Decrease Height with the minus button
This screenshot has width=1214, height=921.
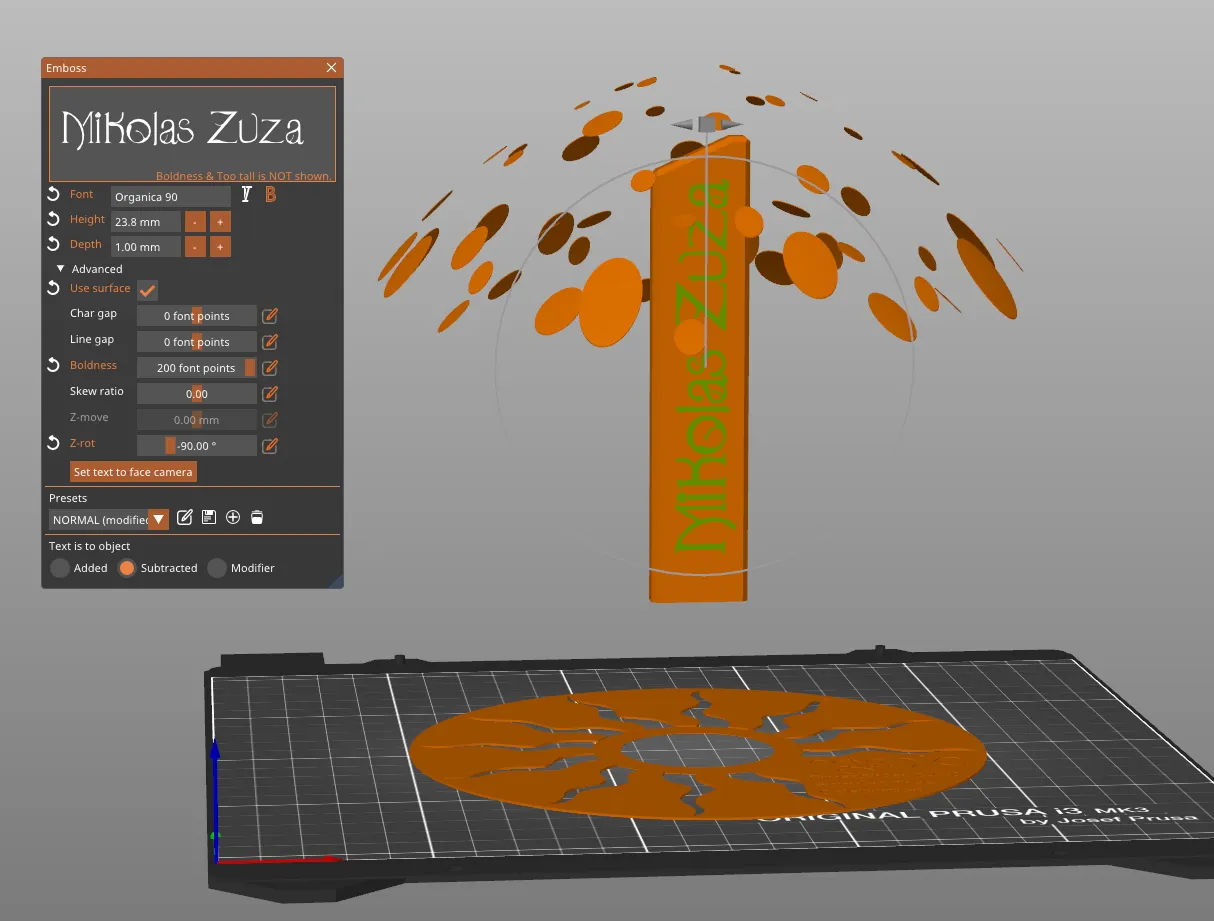point(195,222)
